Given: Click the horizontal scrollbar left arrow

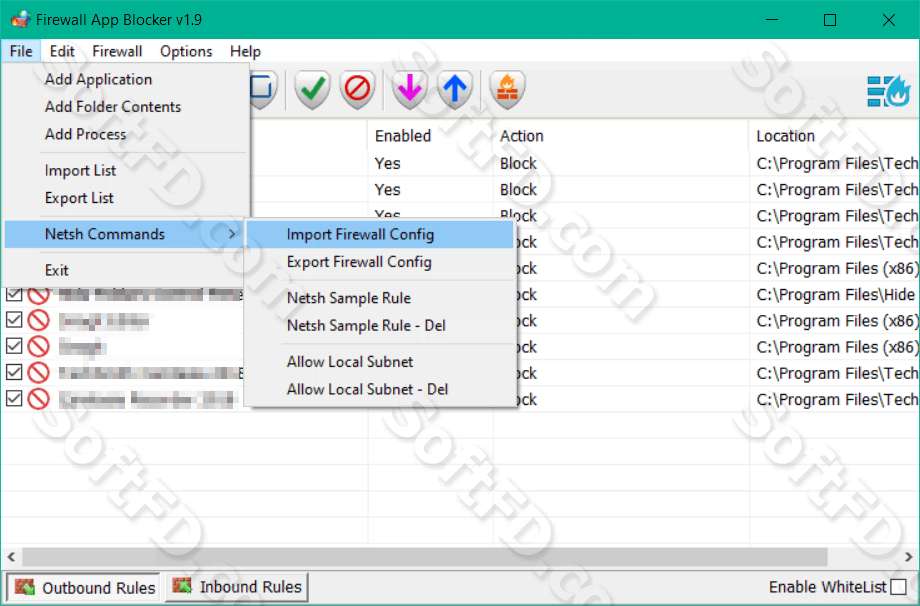Looking at the screenshot, I should pyautogui.click(x=11, y=556).
